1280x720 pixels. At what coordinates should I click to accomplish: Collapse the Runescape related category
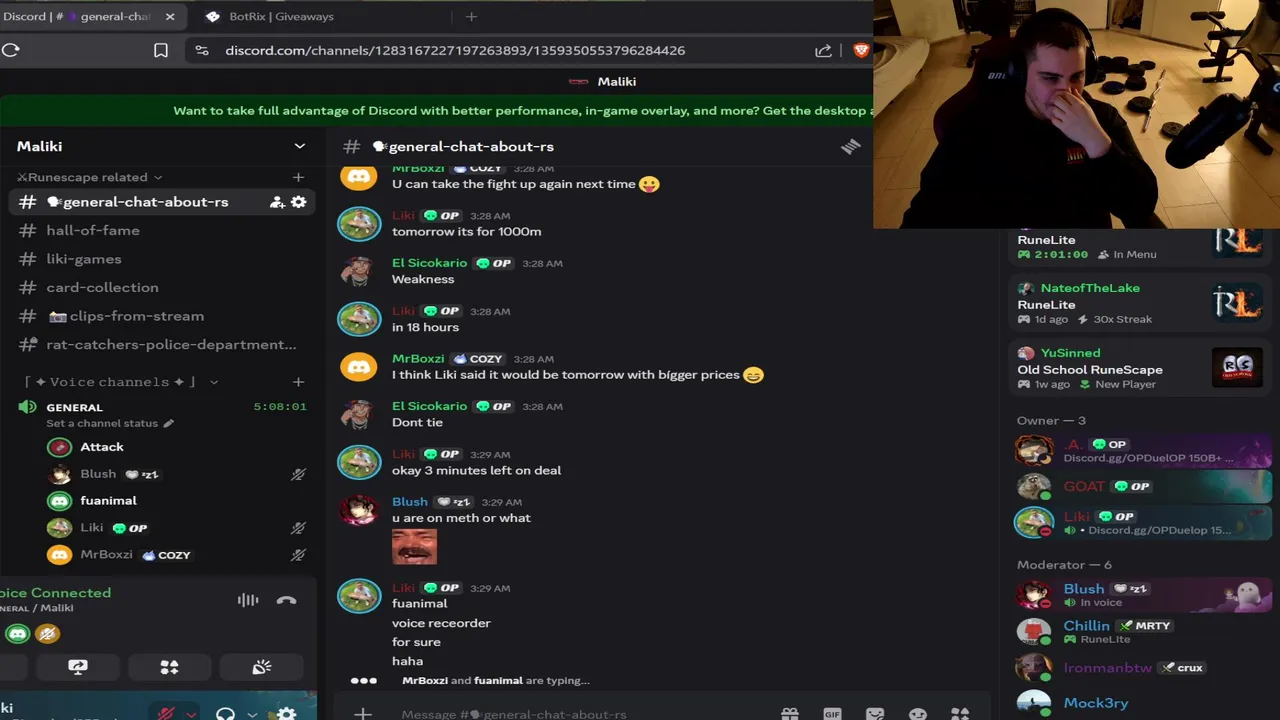pyautogui.click(x=90, y=177)
